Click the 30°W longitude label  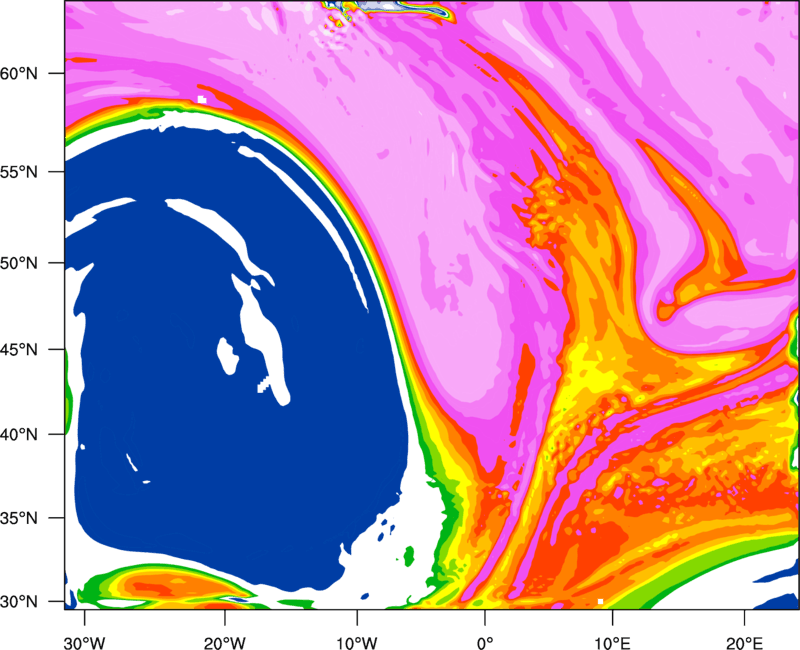tap(85, 643)
